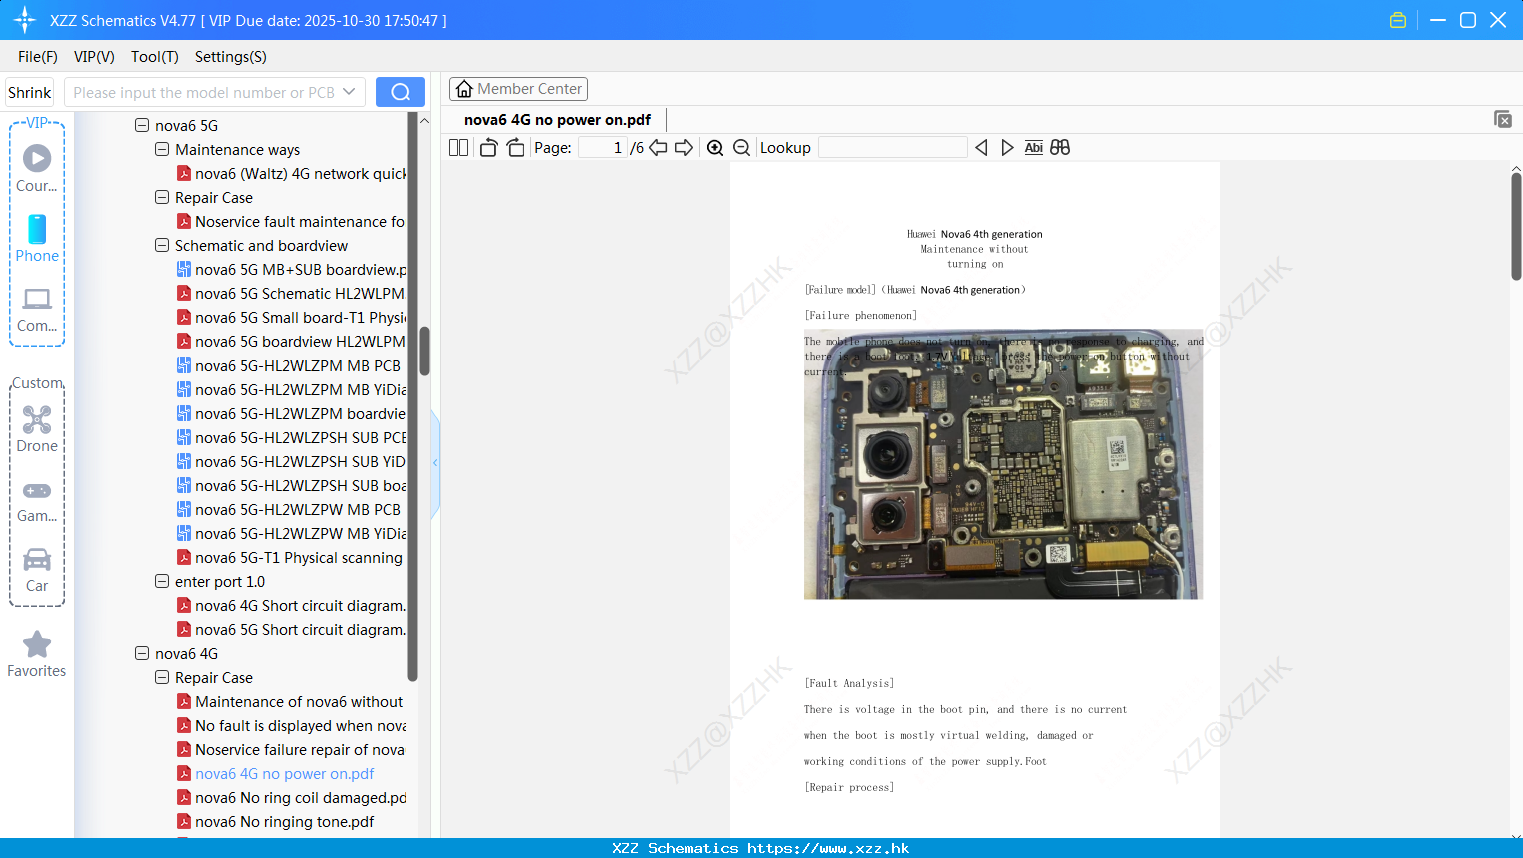Image resolution: width=1523 pixels, height=858 pixels.
Task: Click the Lookup text field
Action: click(893, 148)
